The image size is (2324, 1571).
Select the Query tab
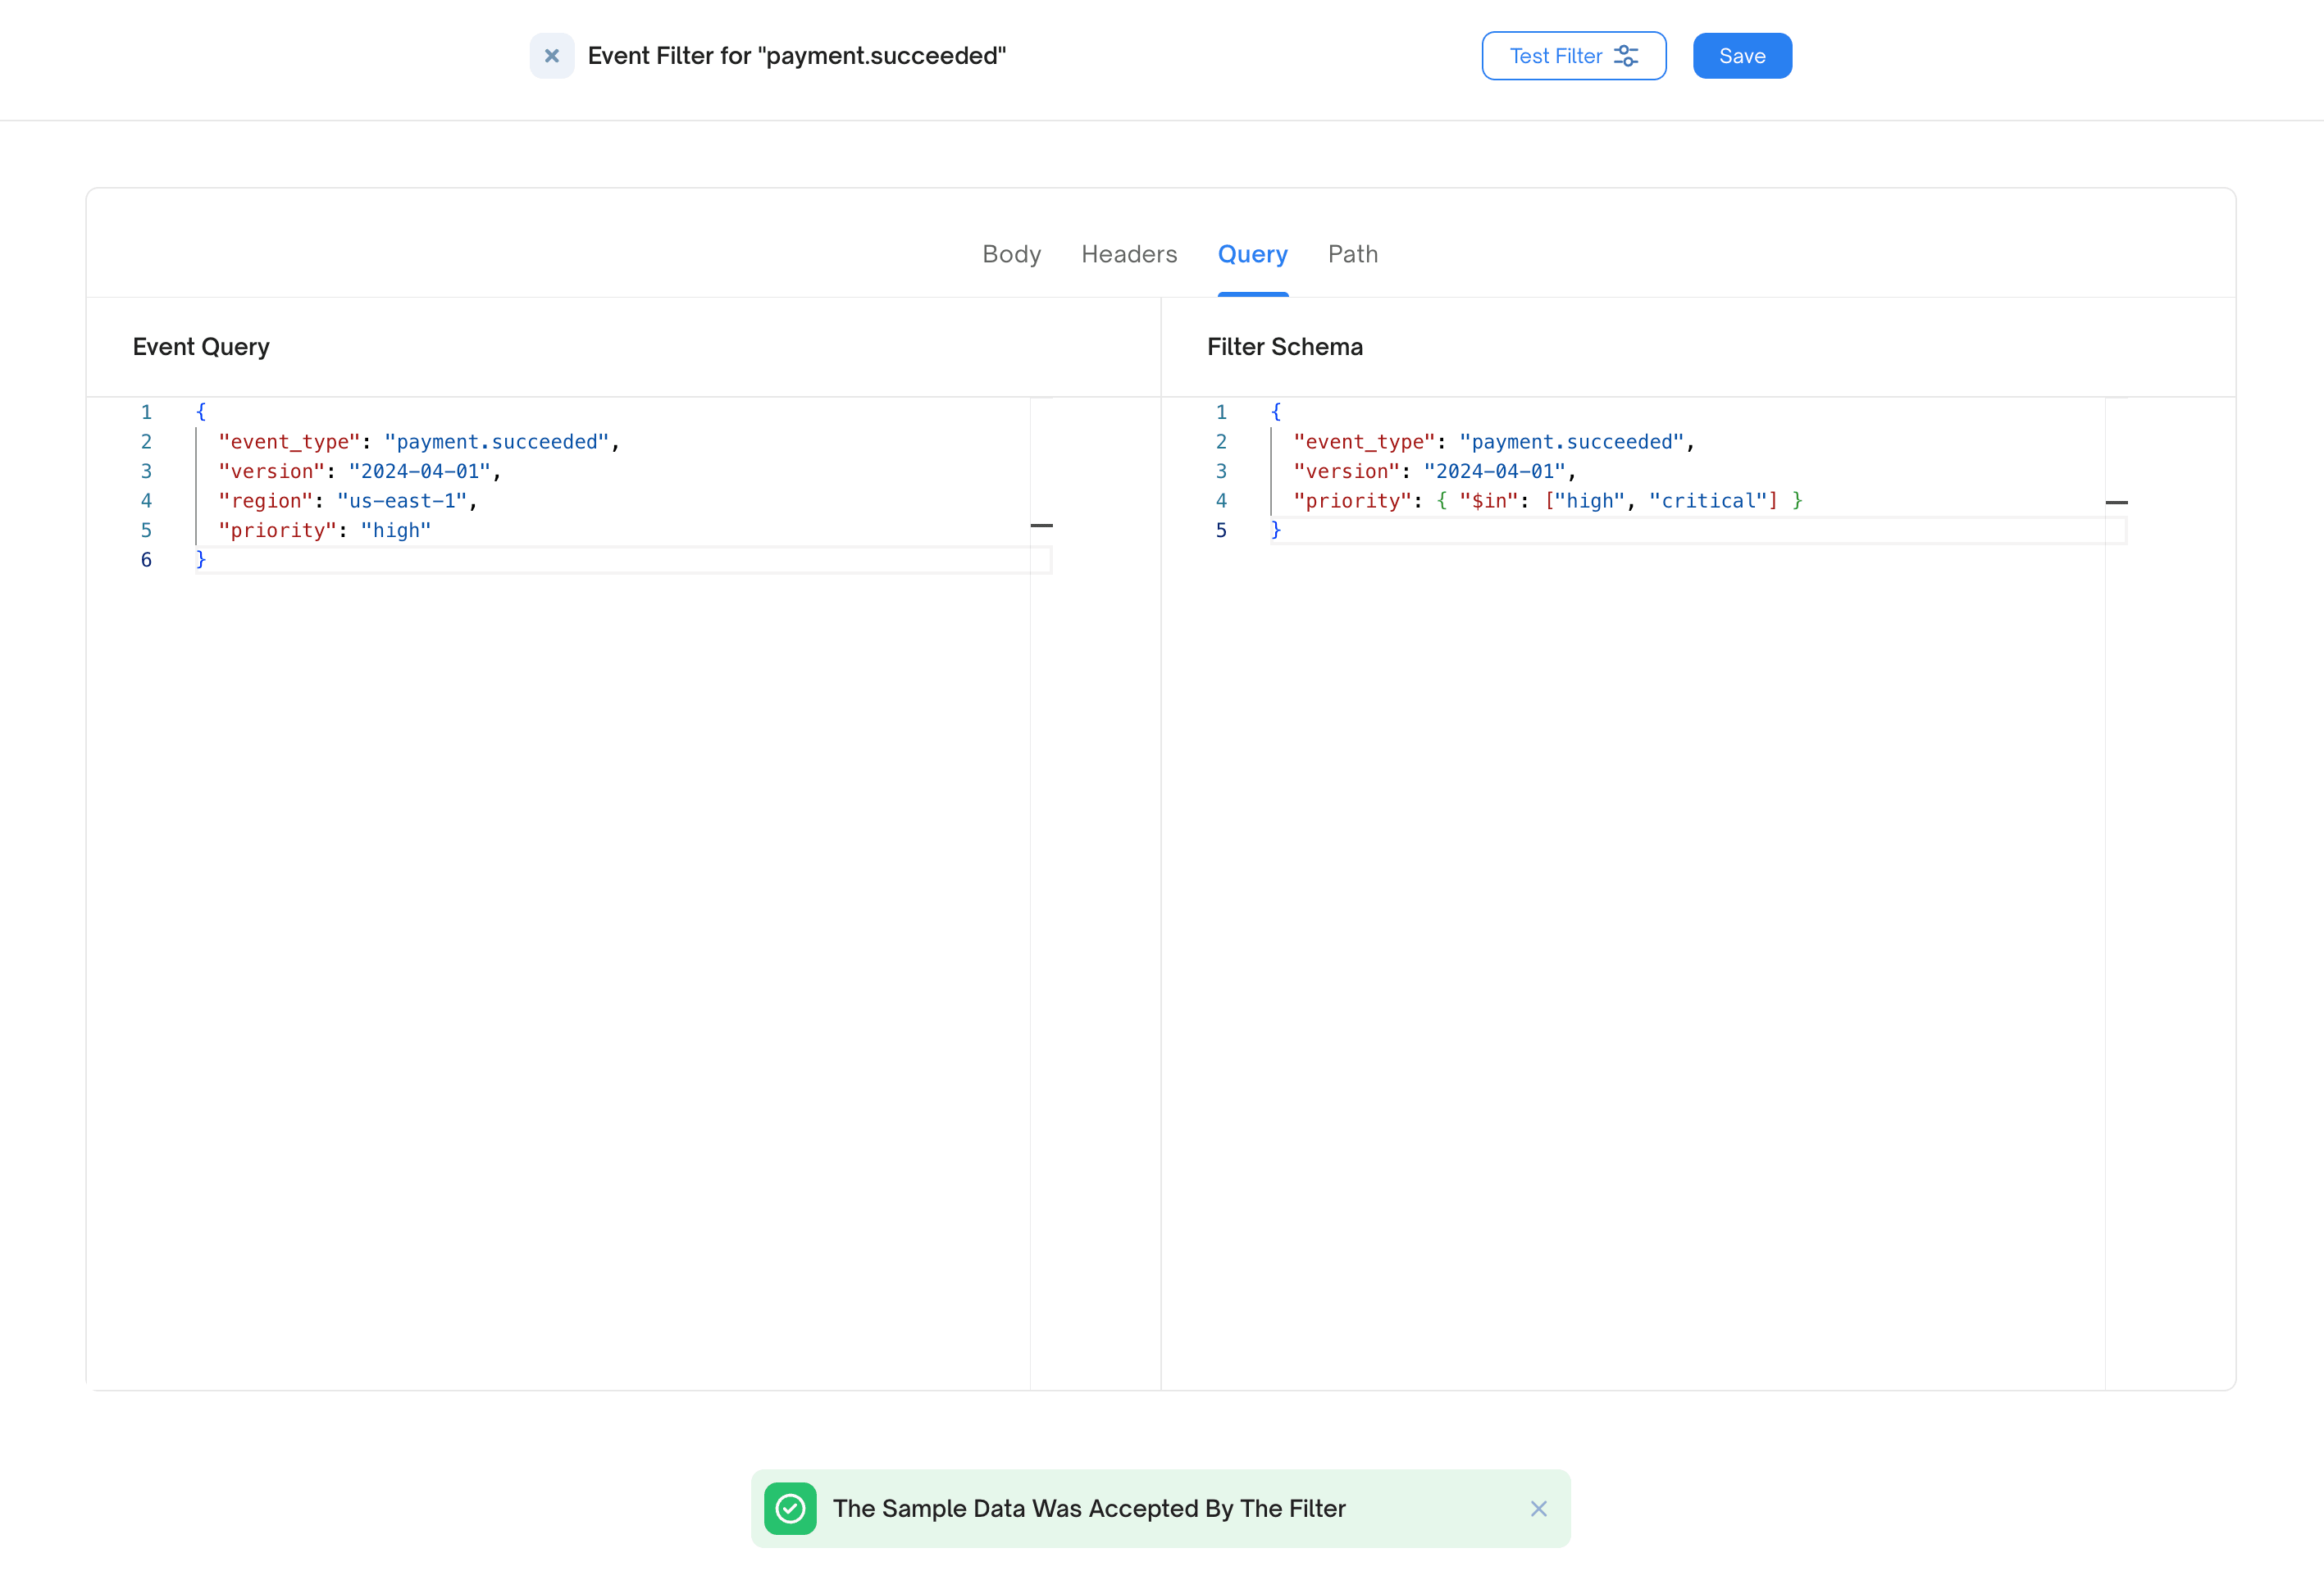click(1252, 254)
